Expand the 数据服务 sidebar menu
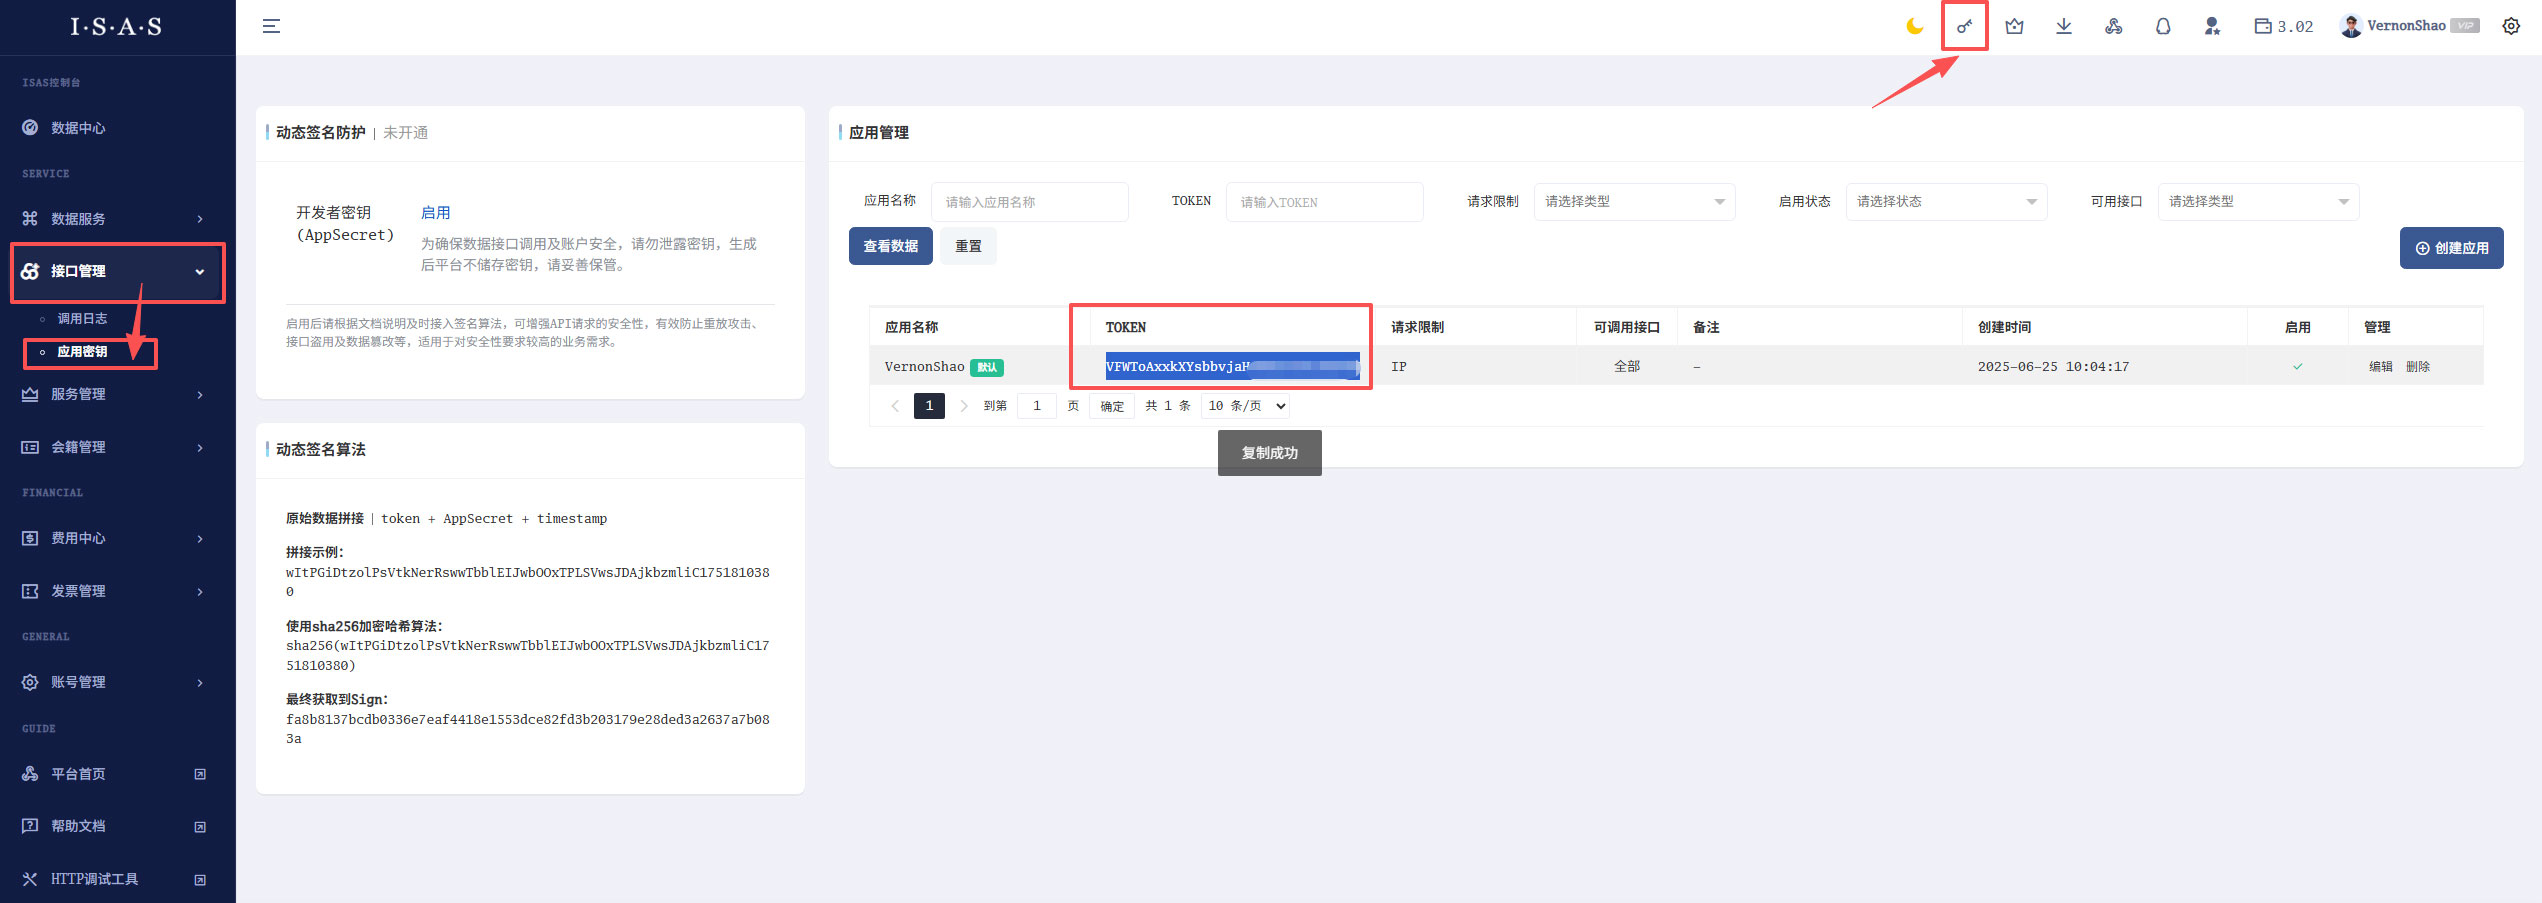This screenshot has width=2542, height=903. tap(117, 219)
